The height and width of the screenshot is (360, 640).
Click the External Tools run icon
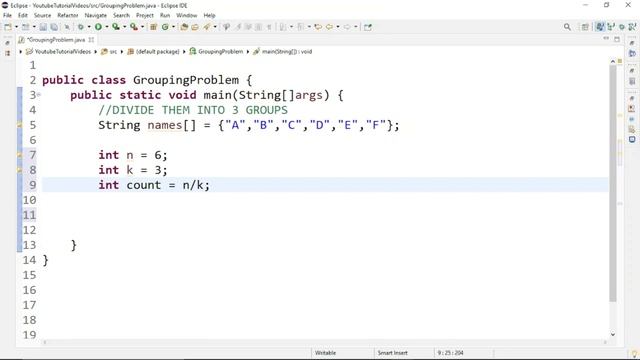click(x=134, y=27)
